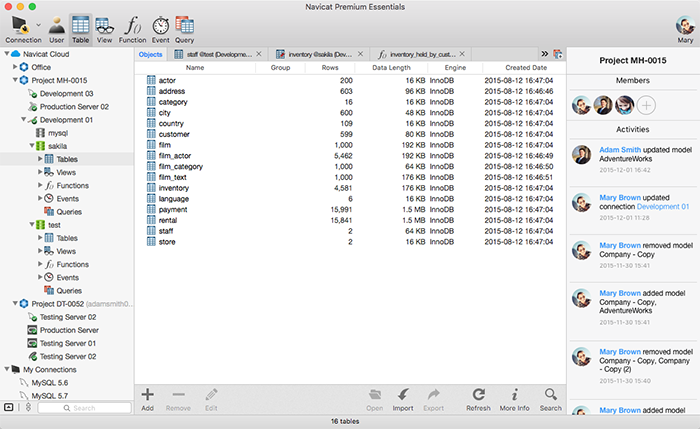The image size is (700, 429).
Task: Add a new table with Add button
Action: tap(147, 399)
